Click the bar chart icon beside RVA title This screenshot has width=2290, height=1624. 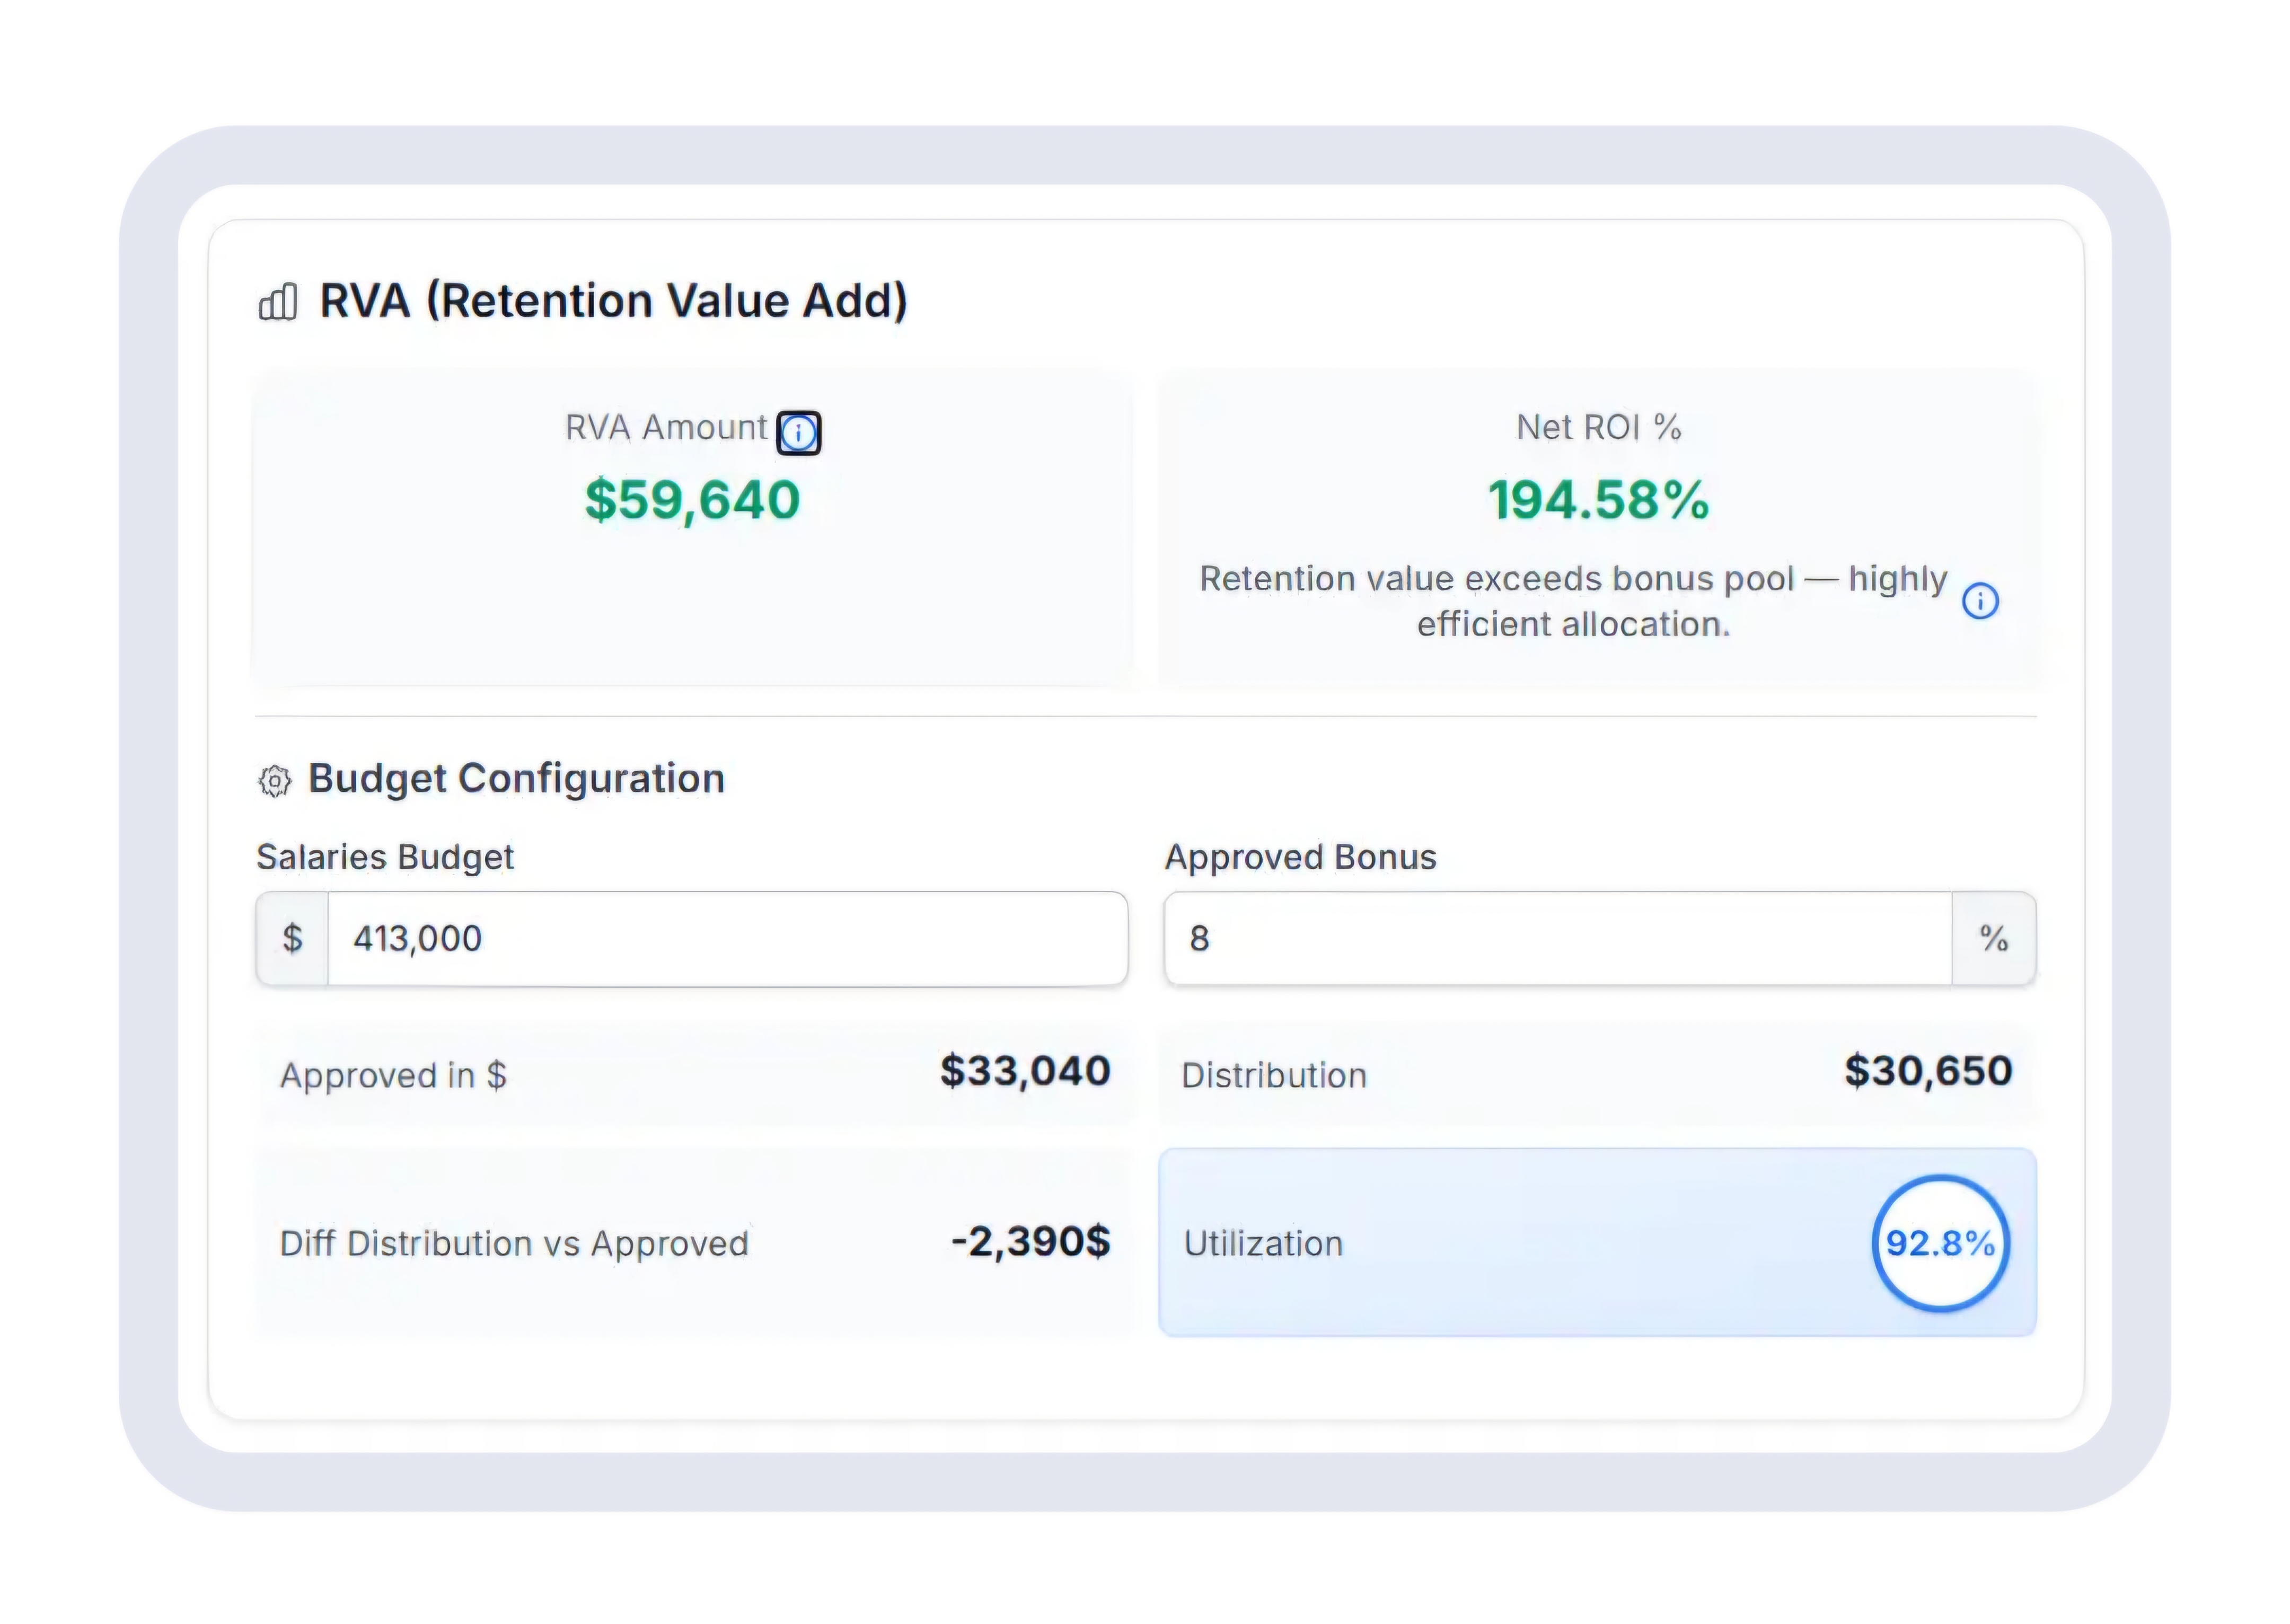coord(278,301)
